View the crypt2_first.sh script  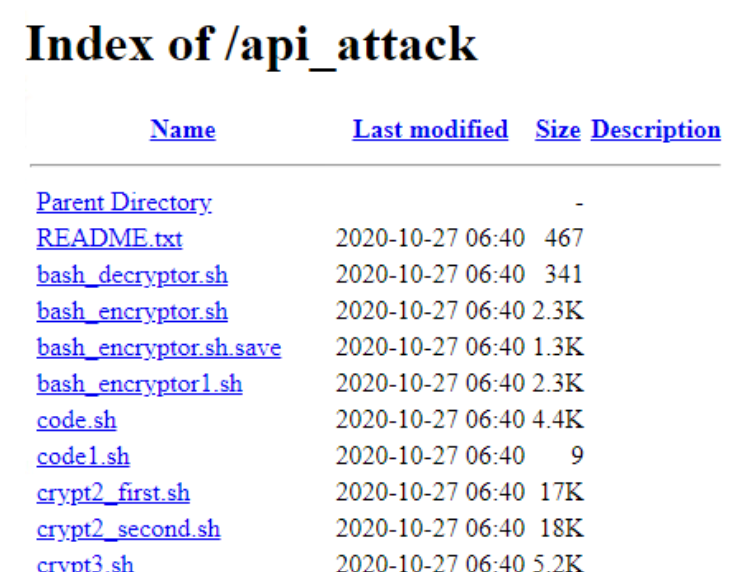[x=113, y=493]
